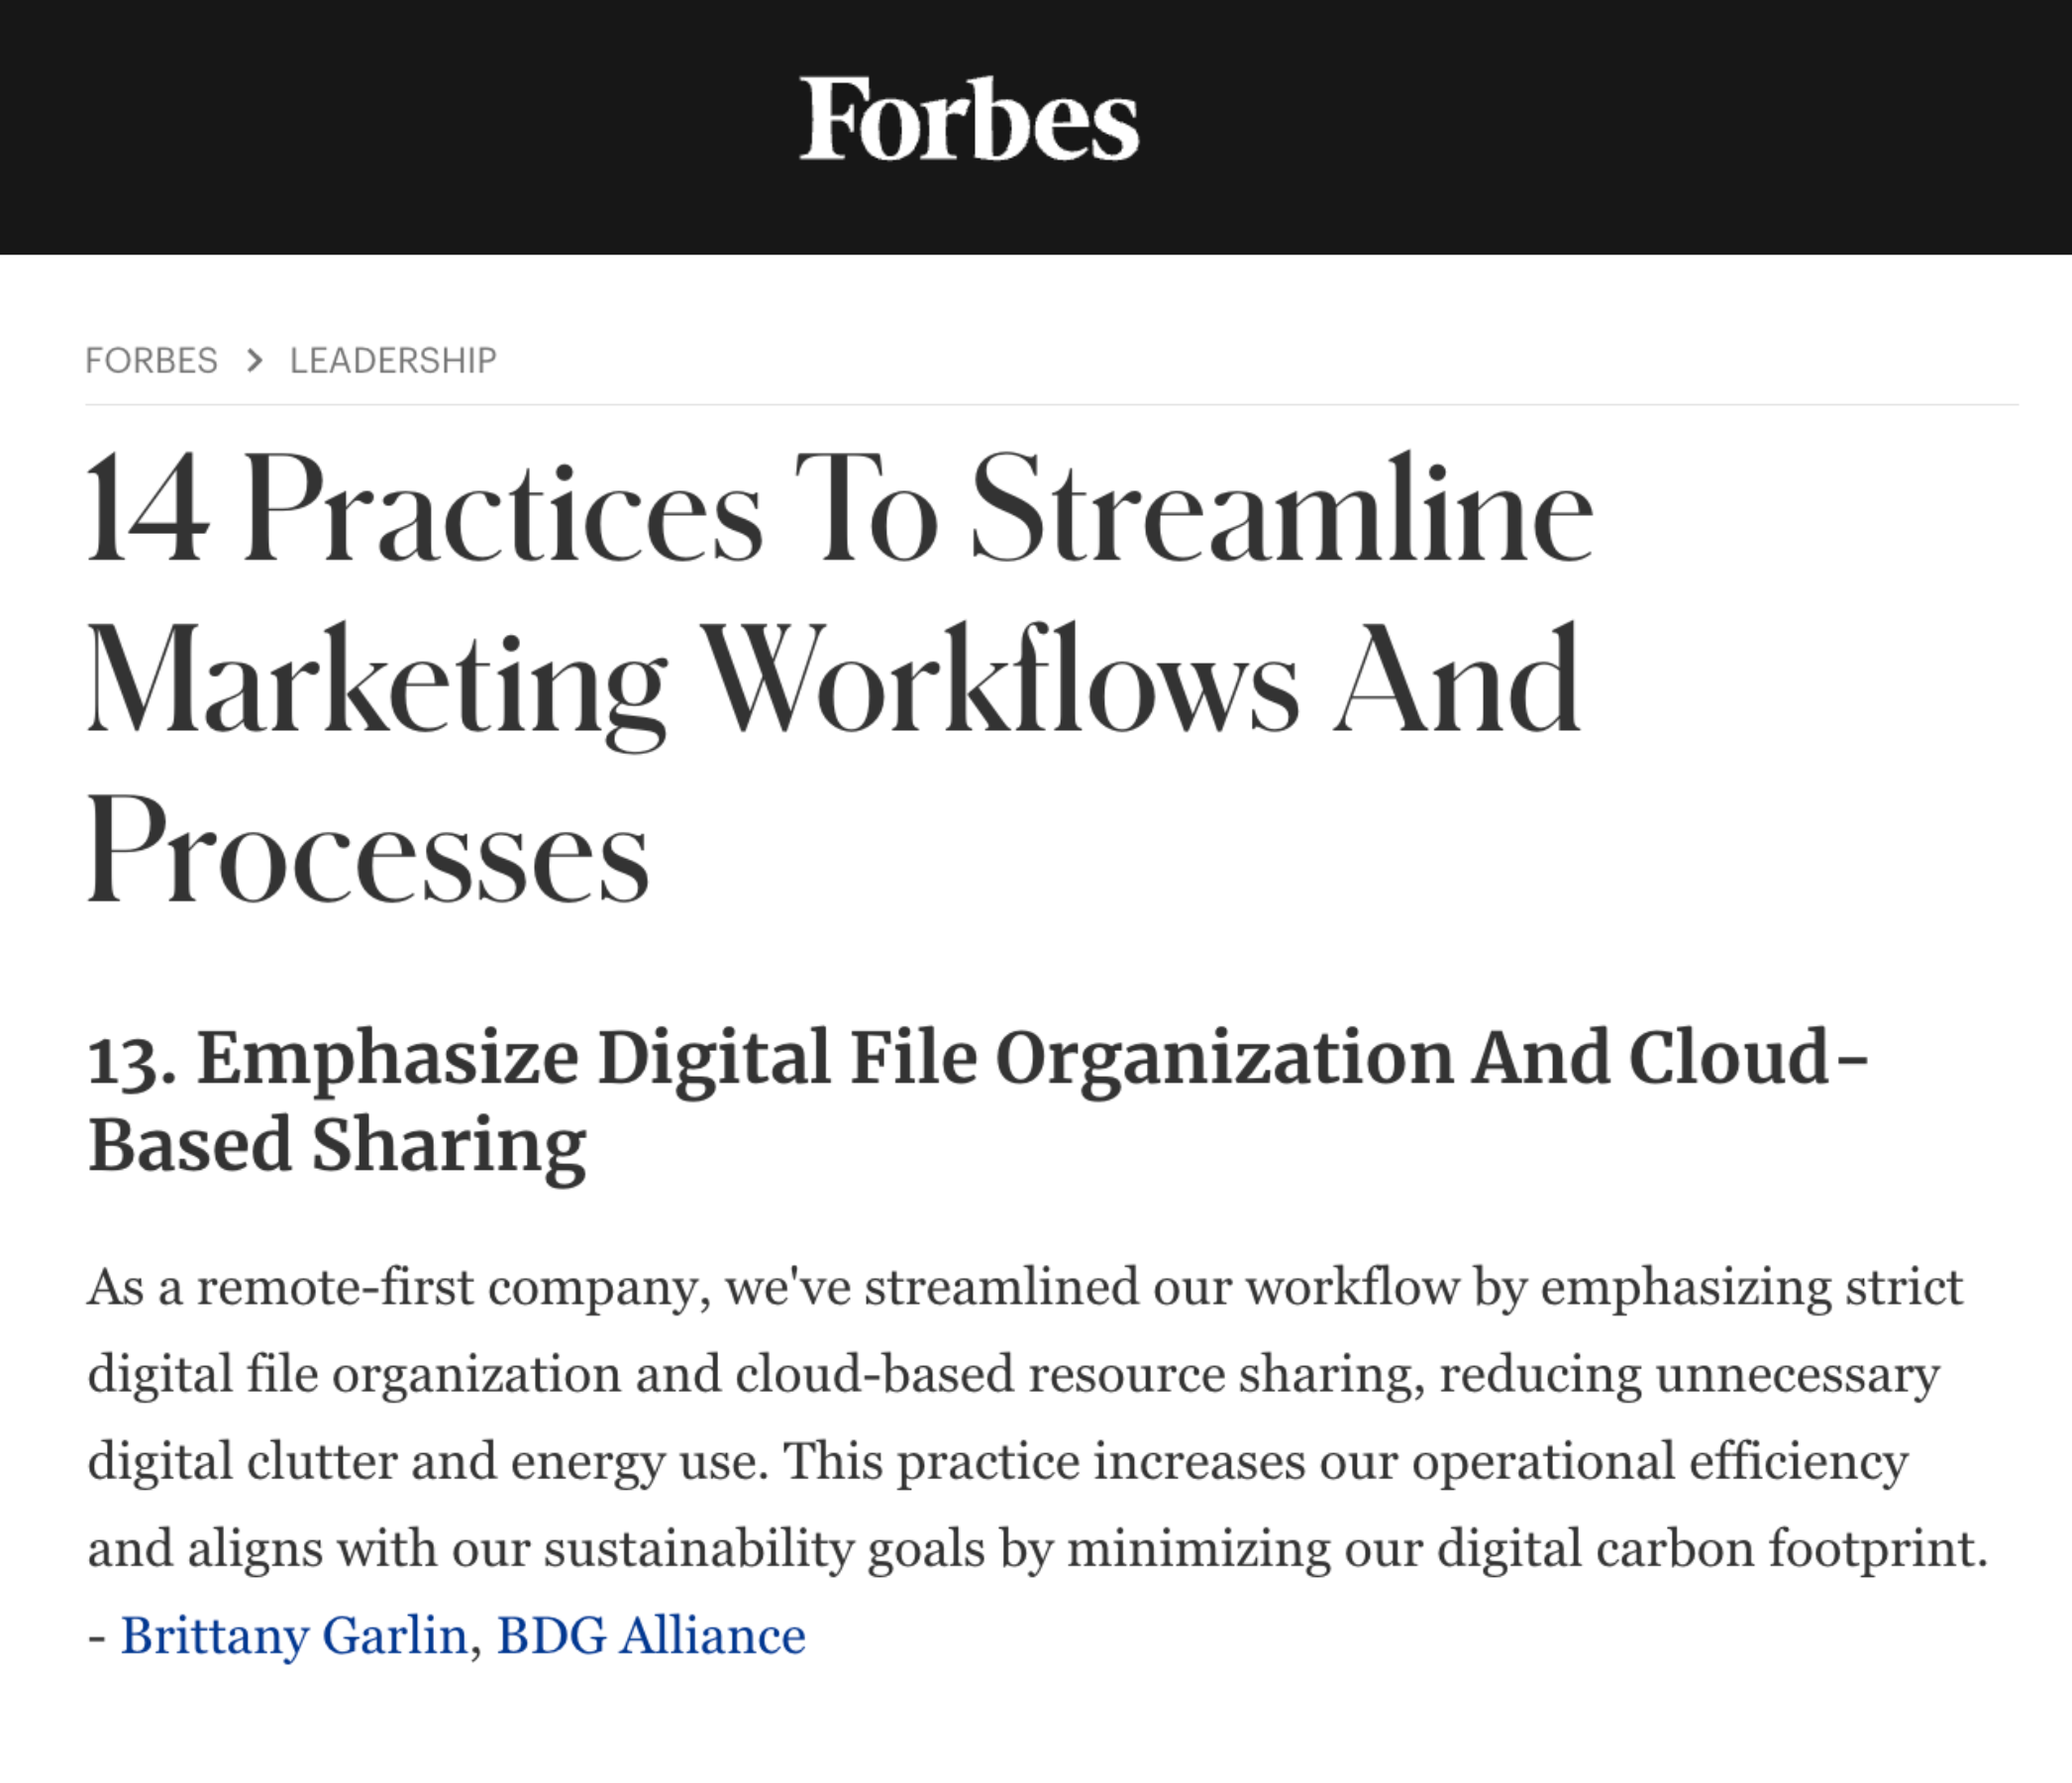Click 'sustainability goals' in the paragraph
Screen dimensions: 2072x1783
764,1549
